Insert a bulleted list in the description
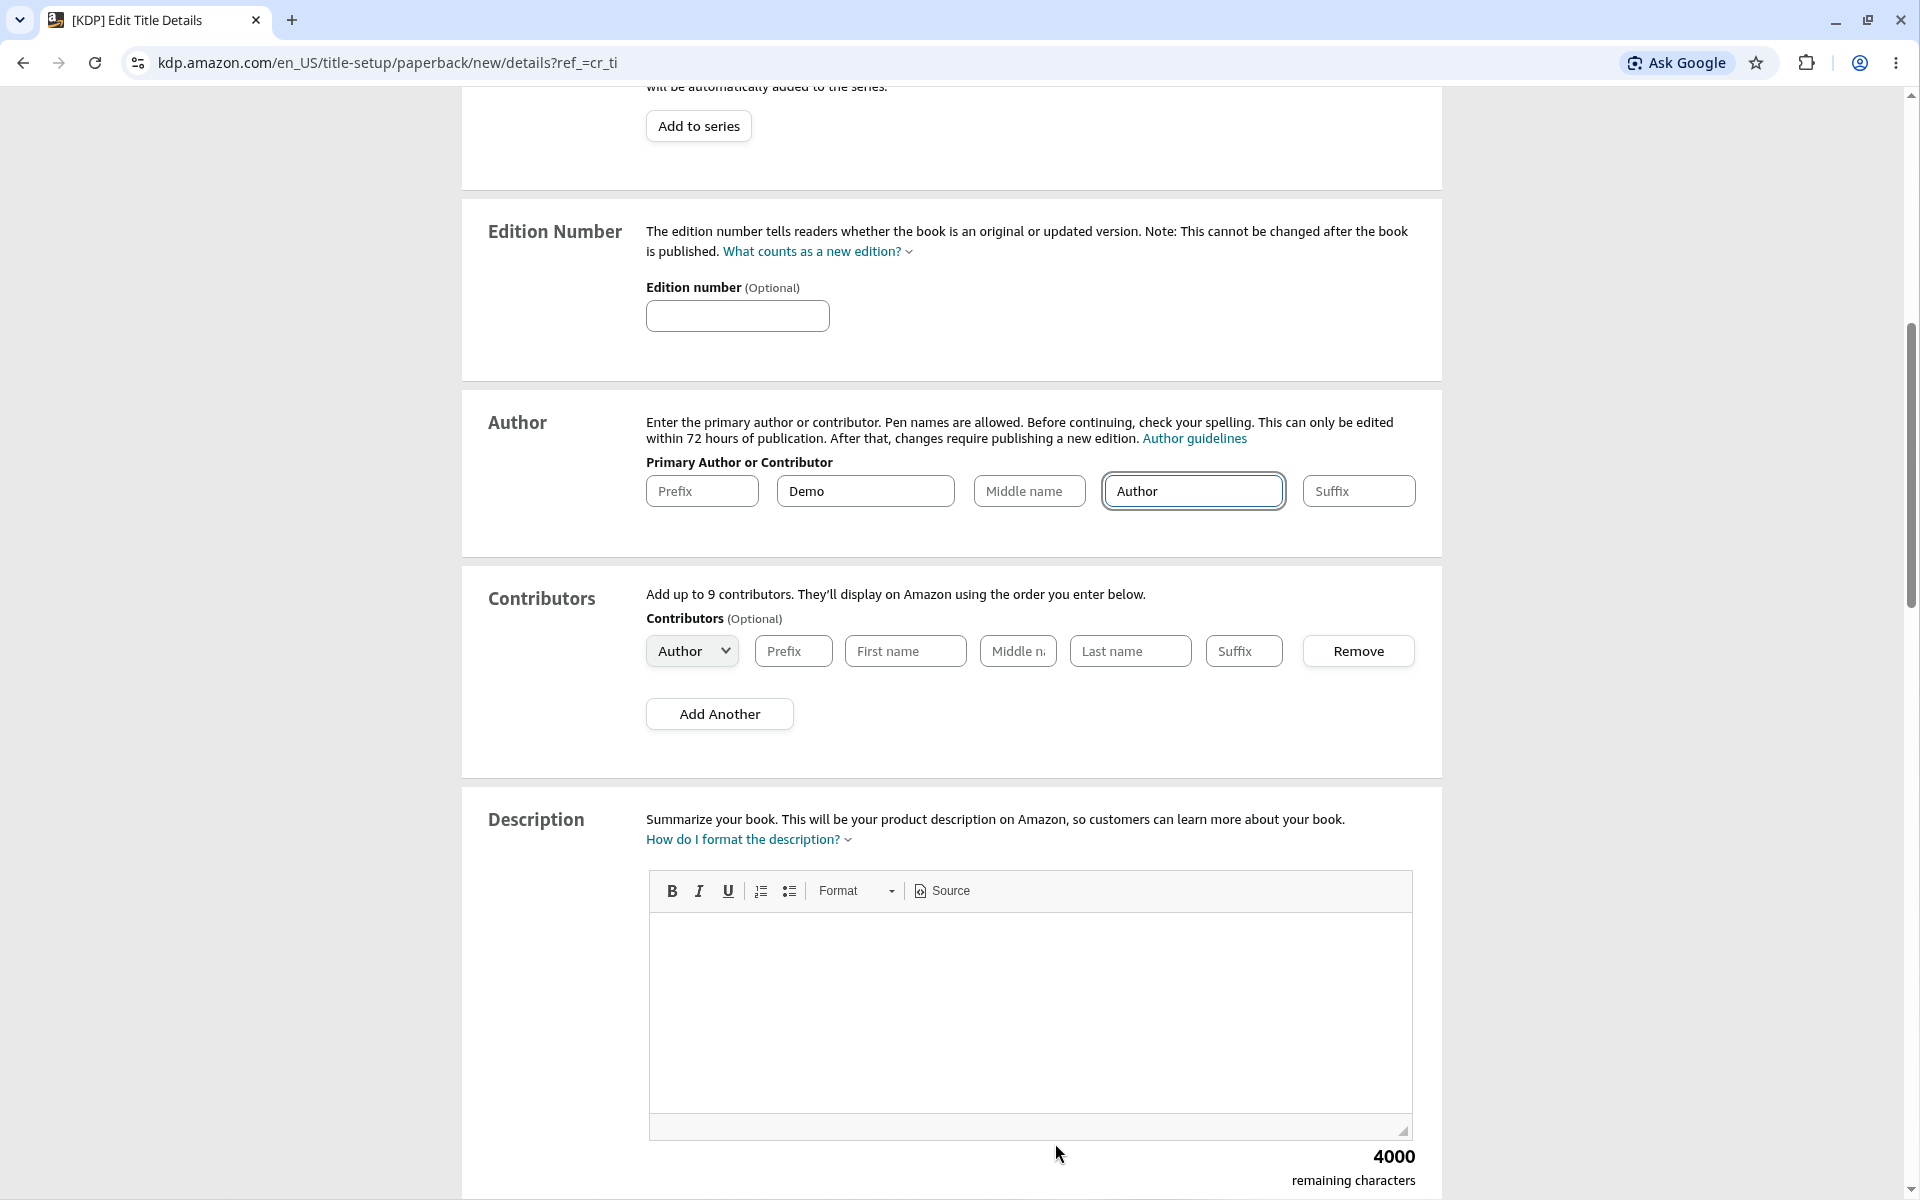The height and width of the screenshot is (1200, 1920). point(789,891)
